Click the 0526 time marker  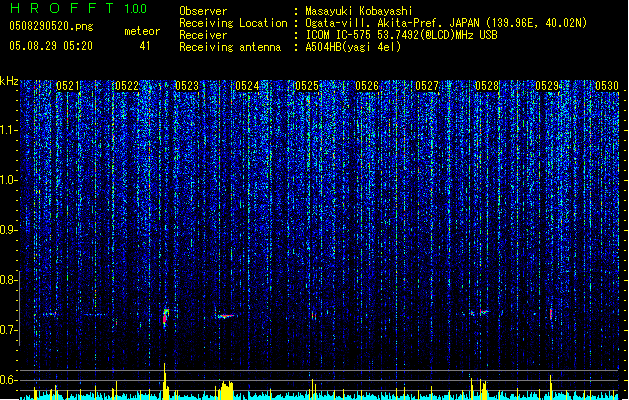pos(367,86)
